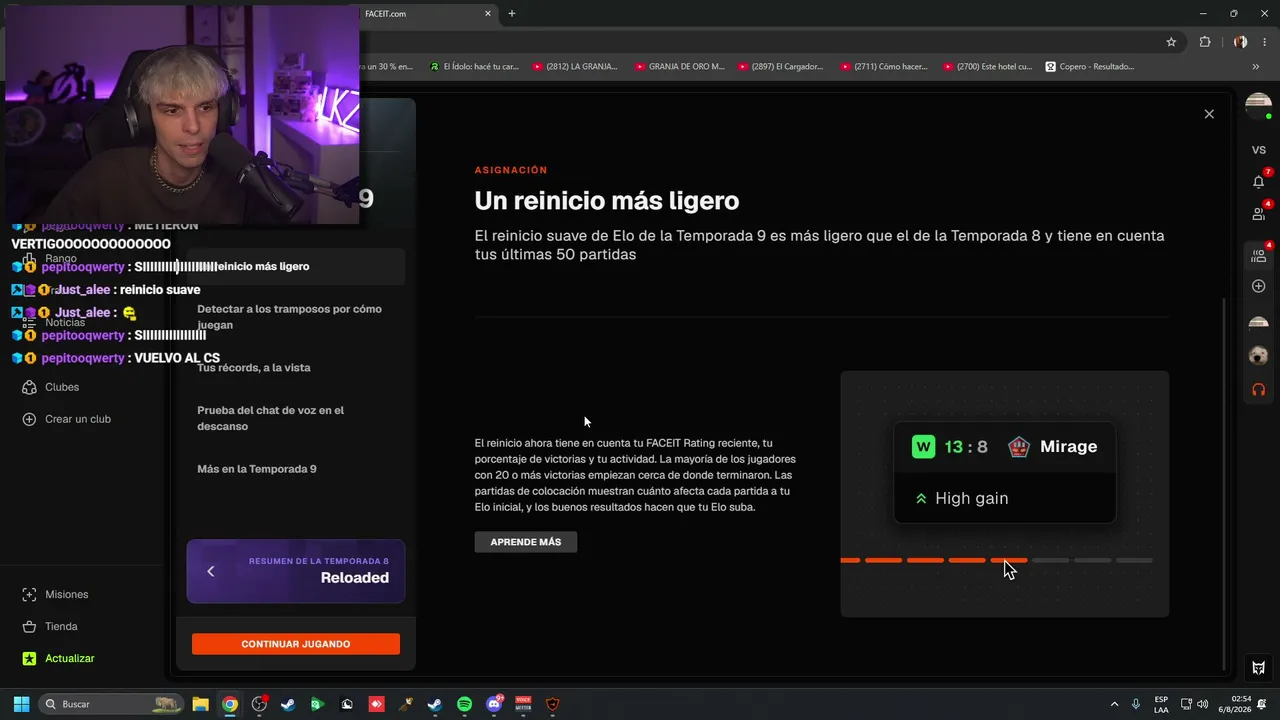Open the VS matches icon in right sidebar
Viewport: 1280px width, 720px height.
click(x=1259, y=150)
